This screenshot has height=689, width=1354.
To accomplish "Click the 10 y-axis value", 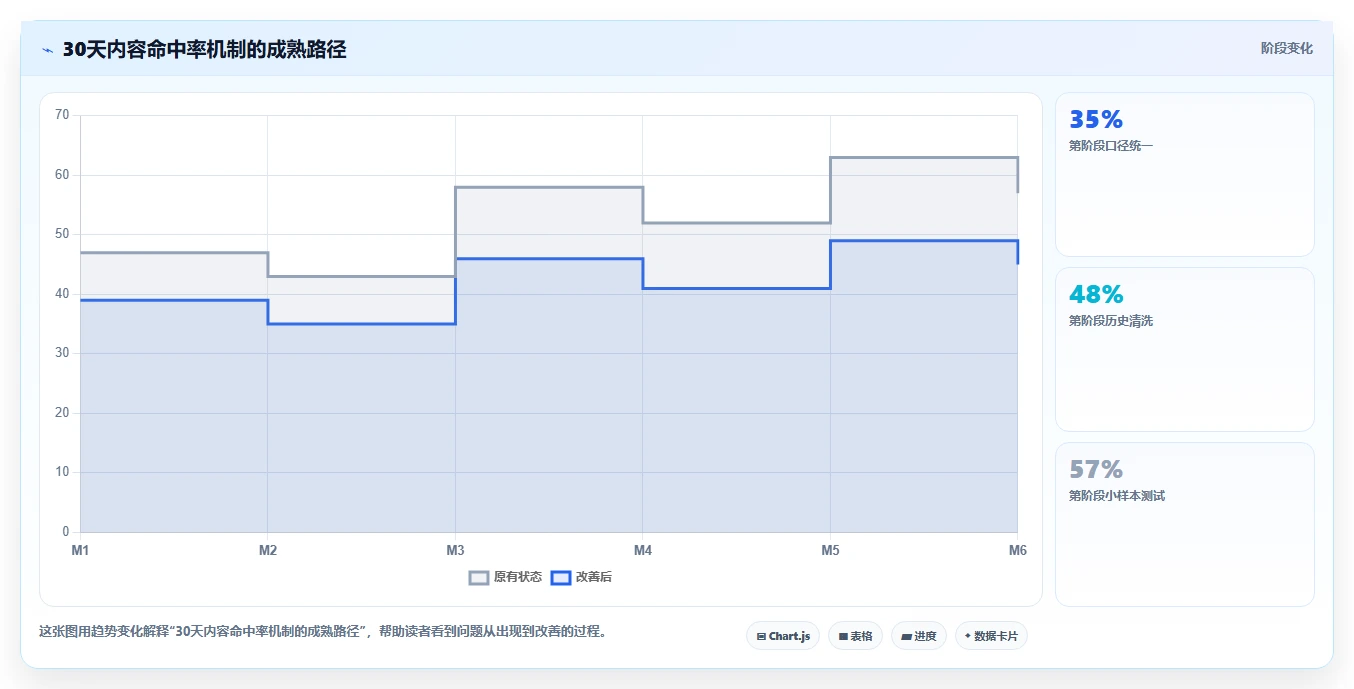I will [62, 472].
